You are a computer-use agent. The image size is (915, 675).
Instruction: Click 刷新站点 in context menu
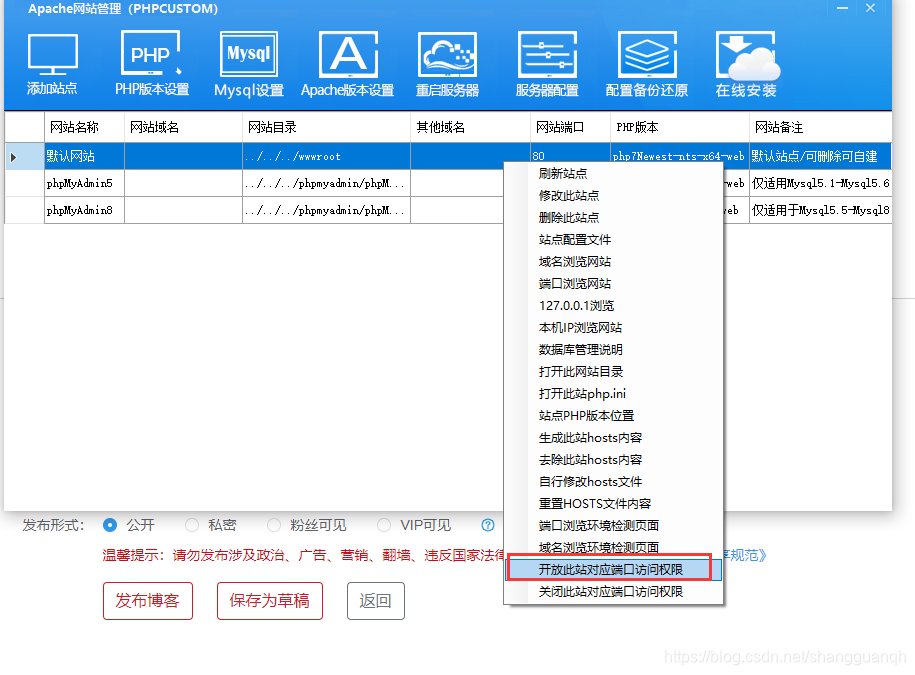pos(568,173)
